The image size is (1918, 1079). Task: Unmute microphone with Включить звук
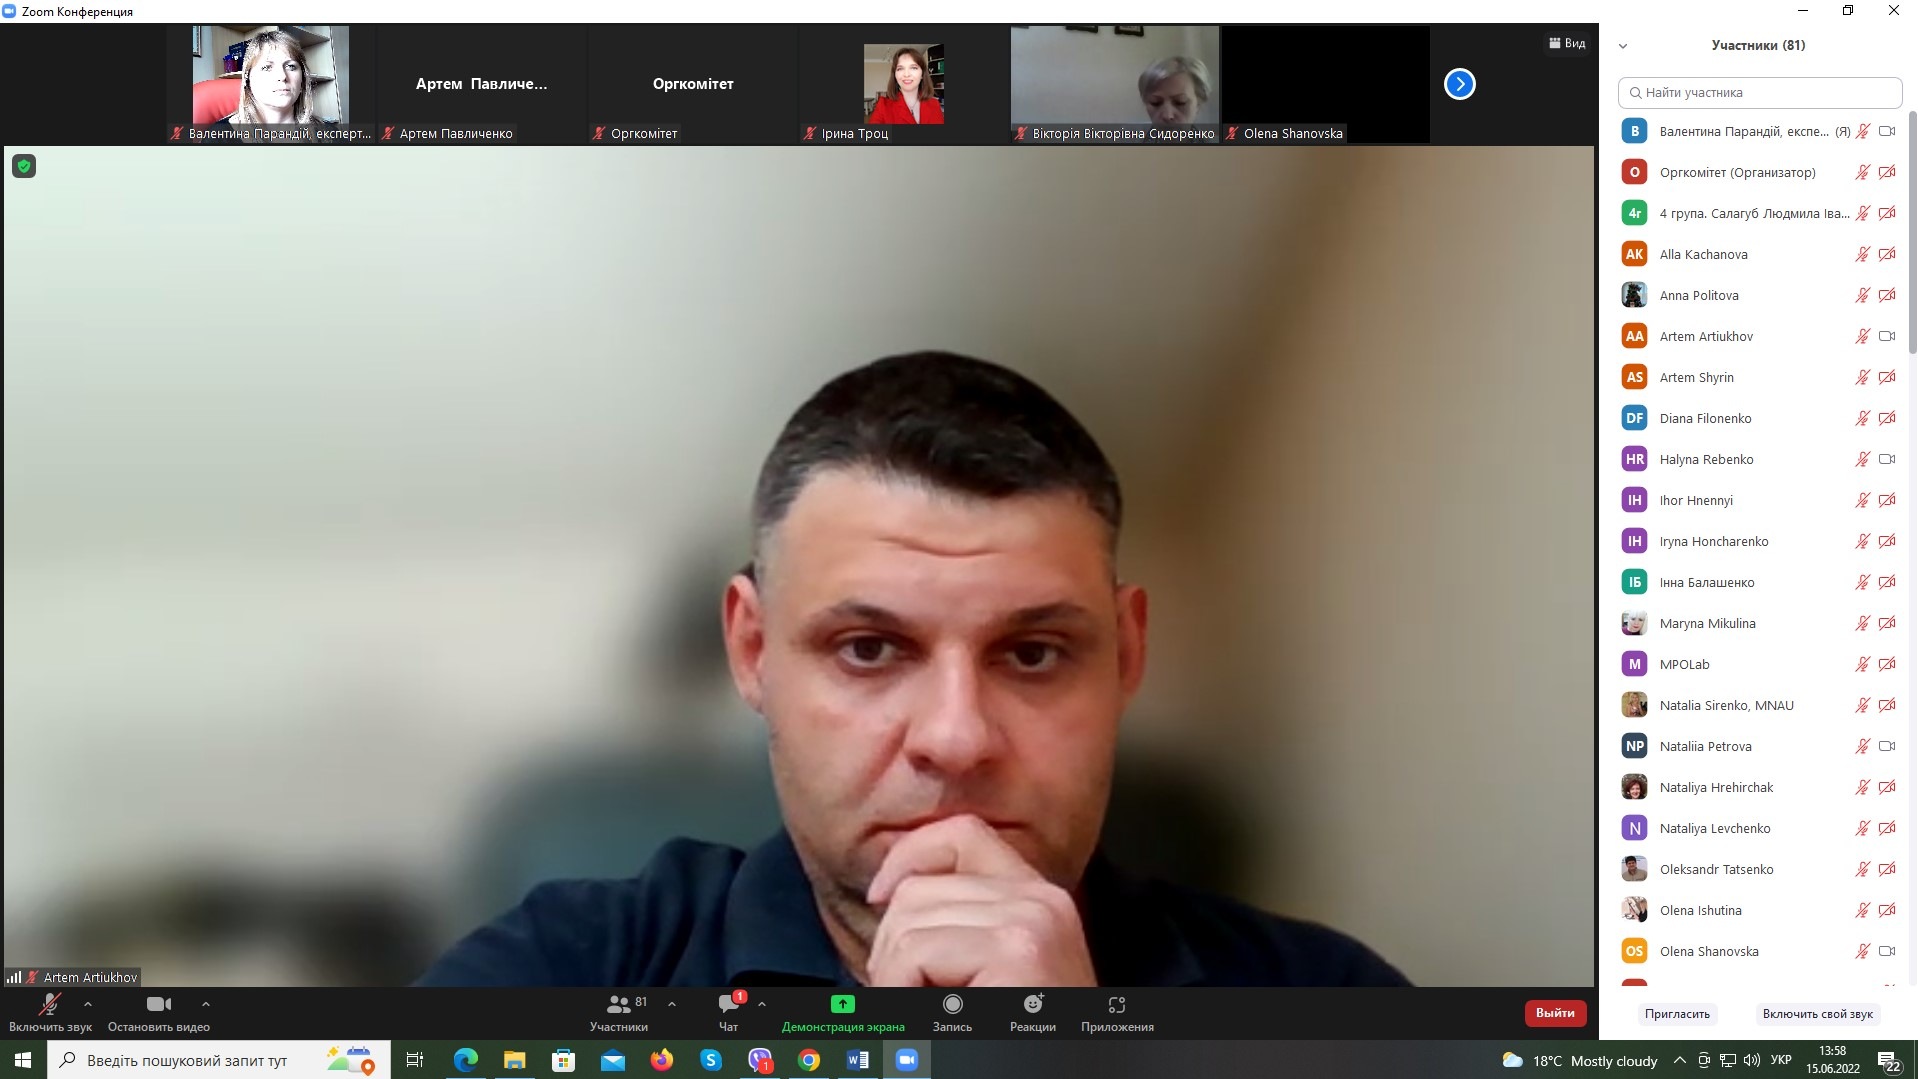point(49,1012)
